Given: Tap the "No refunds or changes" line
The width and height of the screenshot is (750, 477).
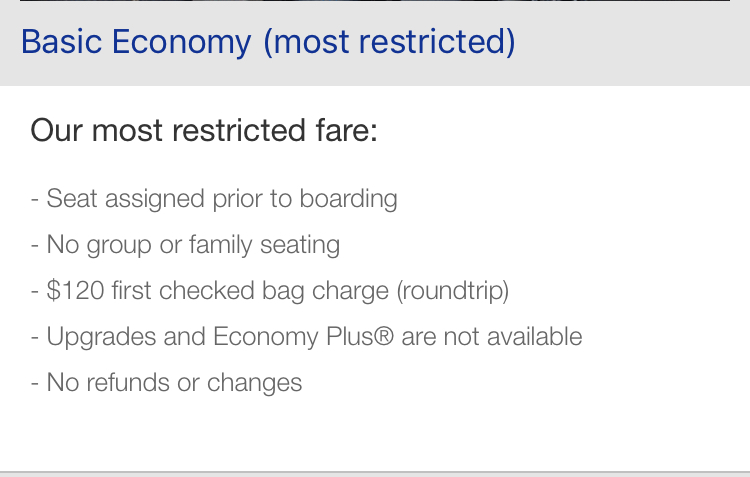Looking at the screenshot, I should tap(166, 382).
